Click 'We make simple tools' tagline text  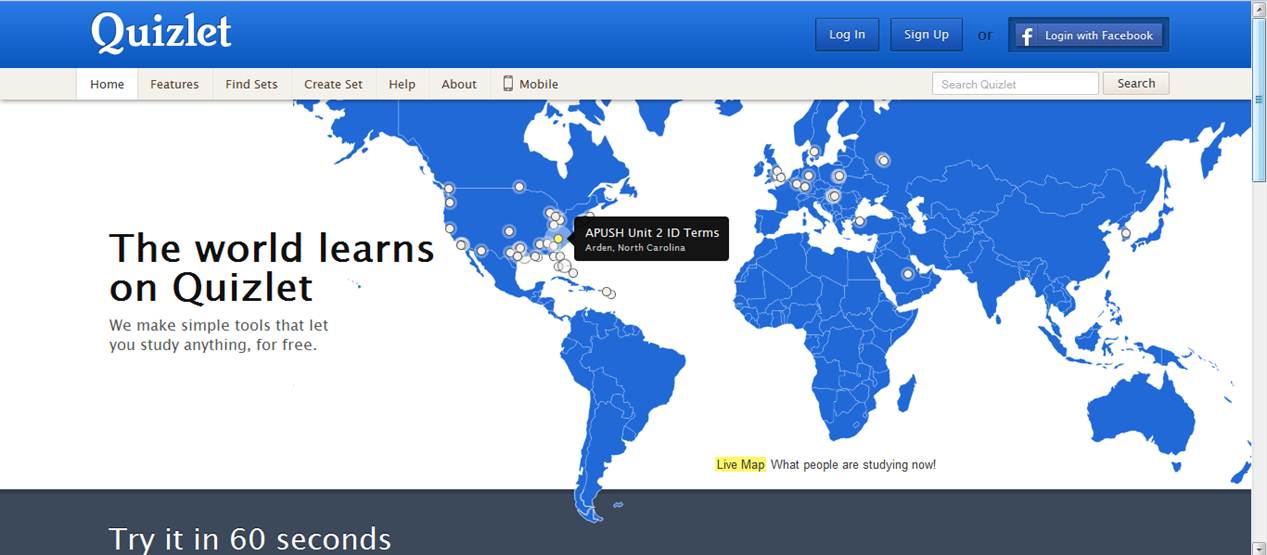(x=219, y=335)
